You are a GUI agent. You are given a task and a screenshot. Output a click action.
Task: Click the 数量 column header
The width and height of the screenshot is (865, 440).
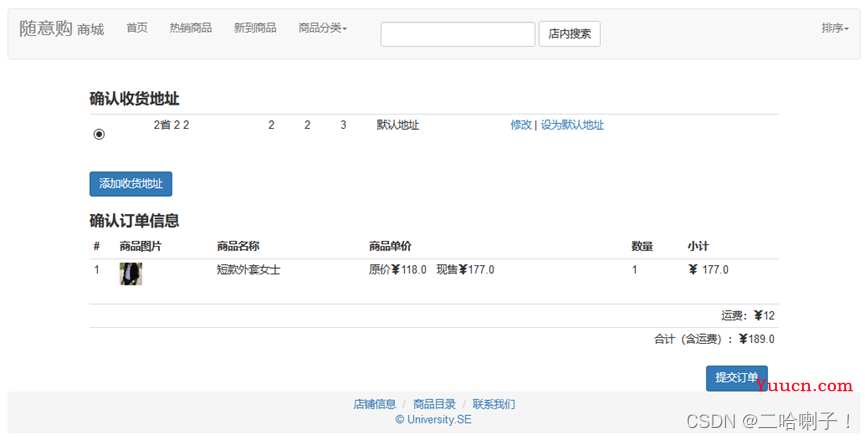click(642, 246)
